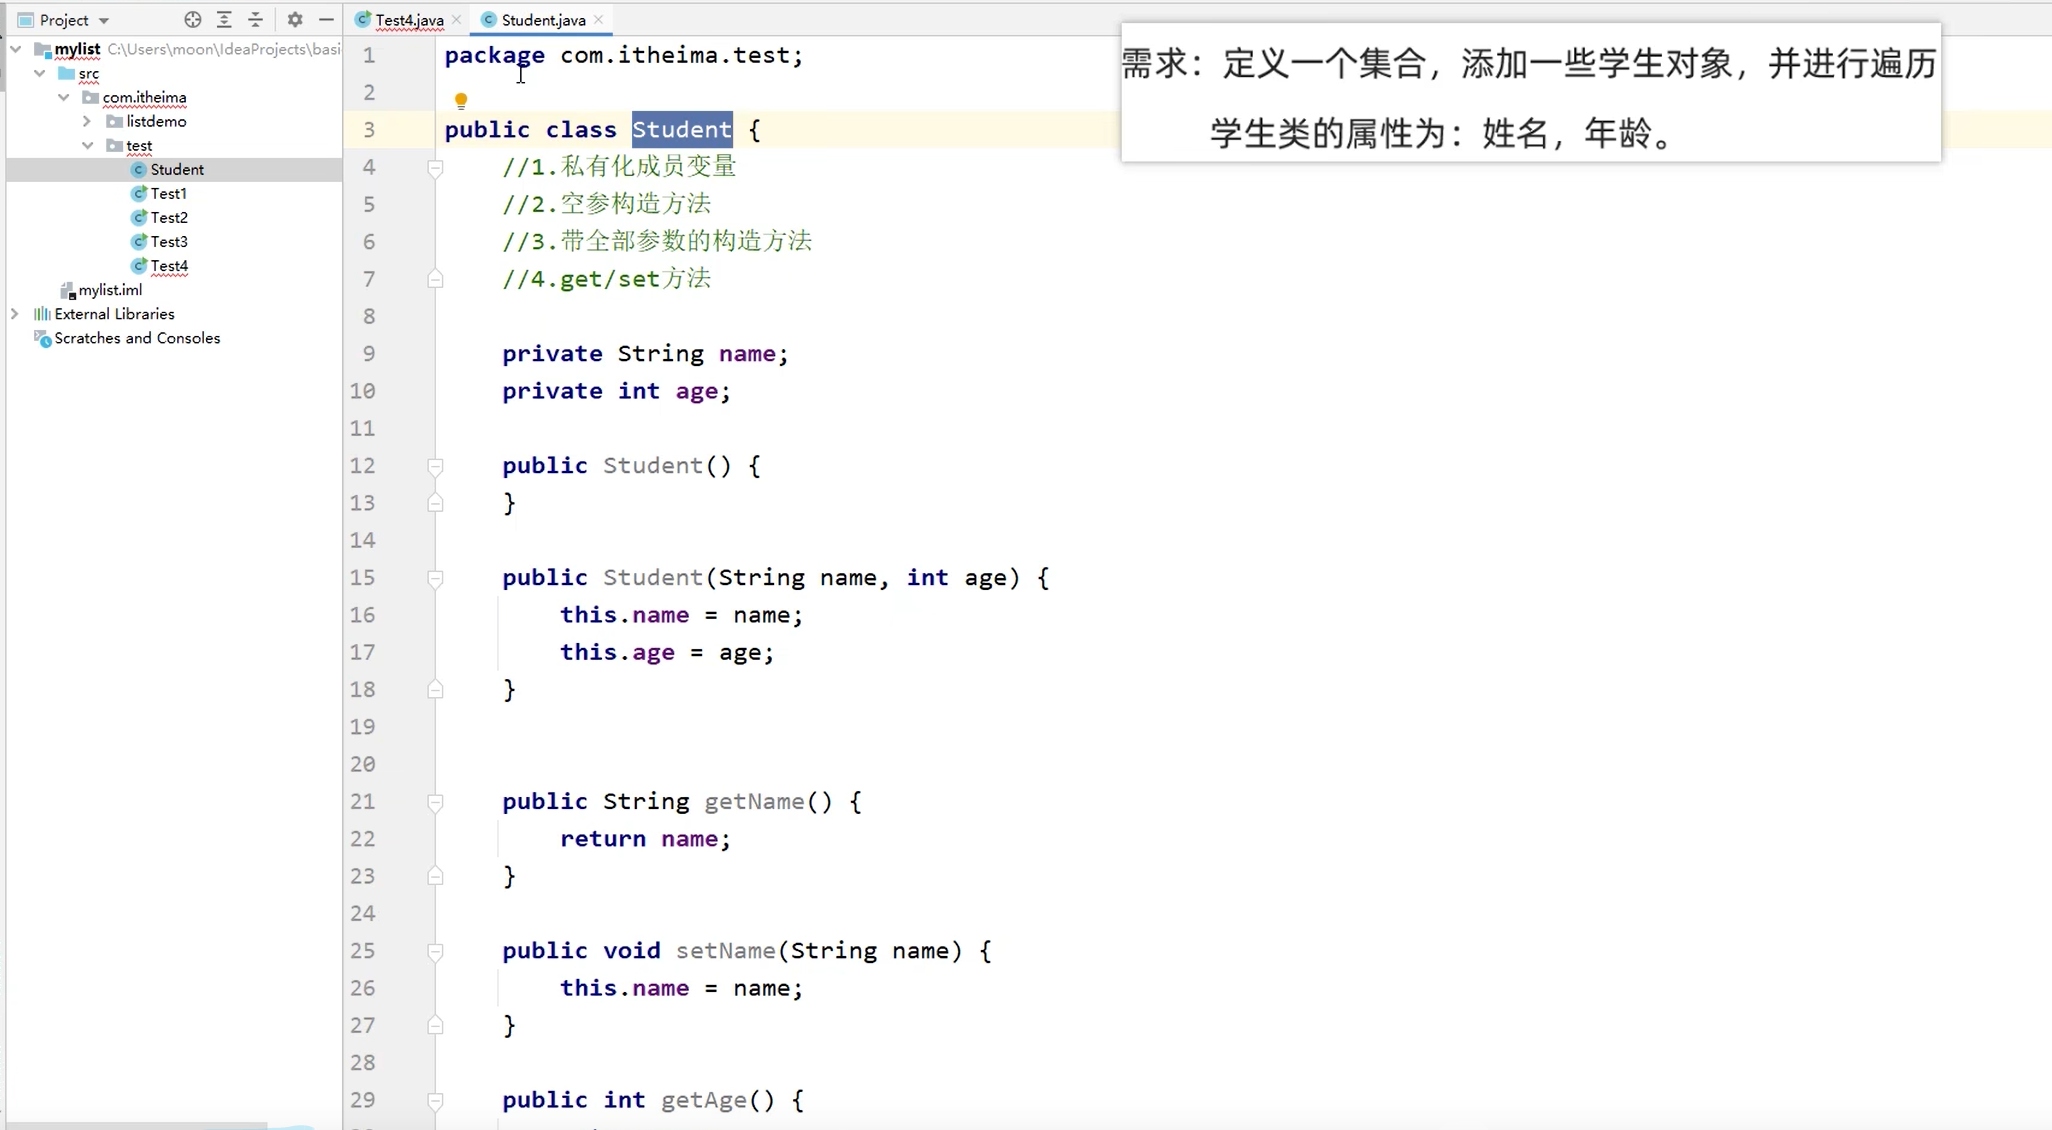Viewport: 2052px width, 1130px height.
Task: Open Project panel settings gear
Action: tap(295, 19)
